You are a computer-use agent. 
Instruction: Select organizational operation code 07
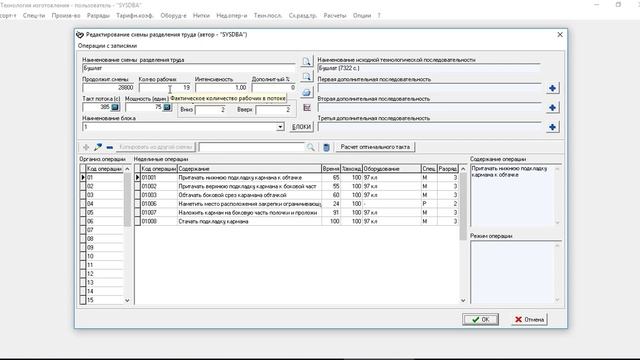pyautogui.click(x=104, y=230)
